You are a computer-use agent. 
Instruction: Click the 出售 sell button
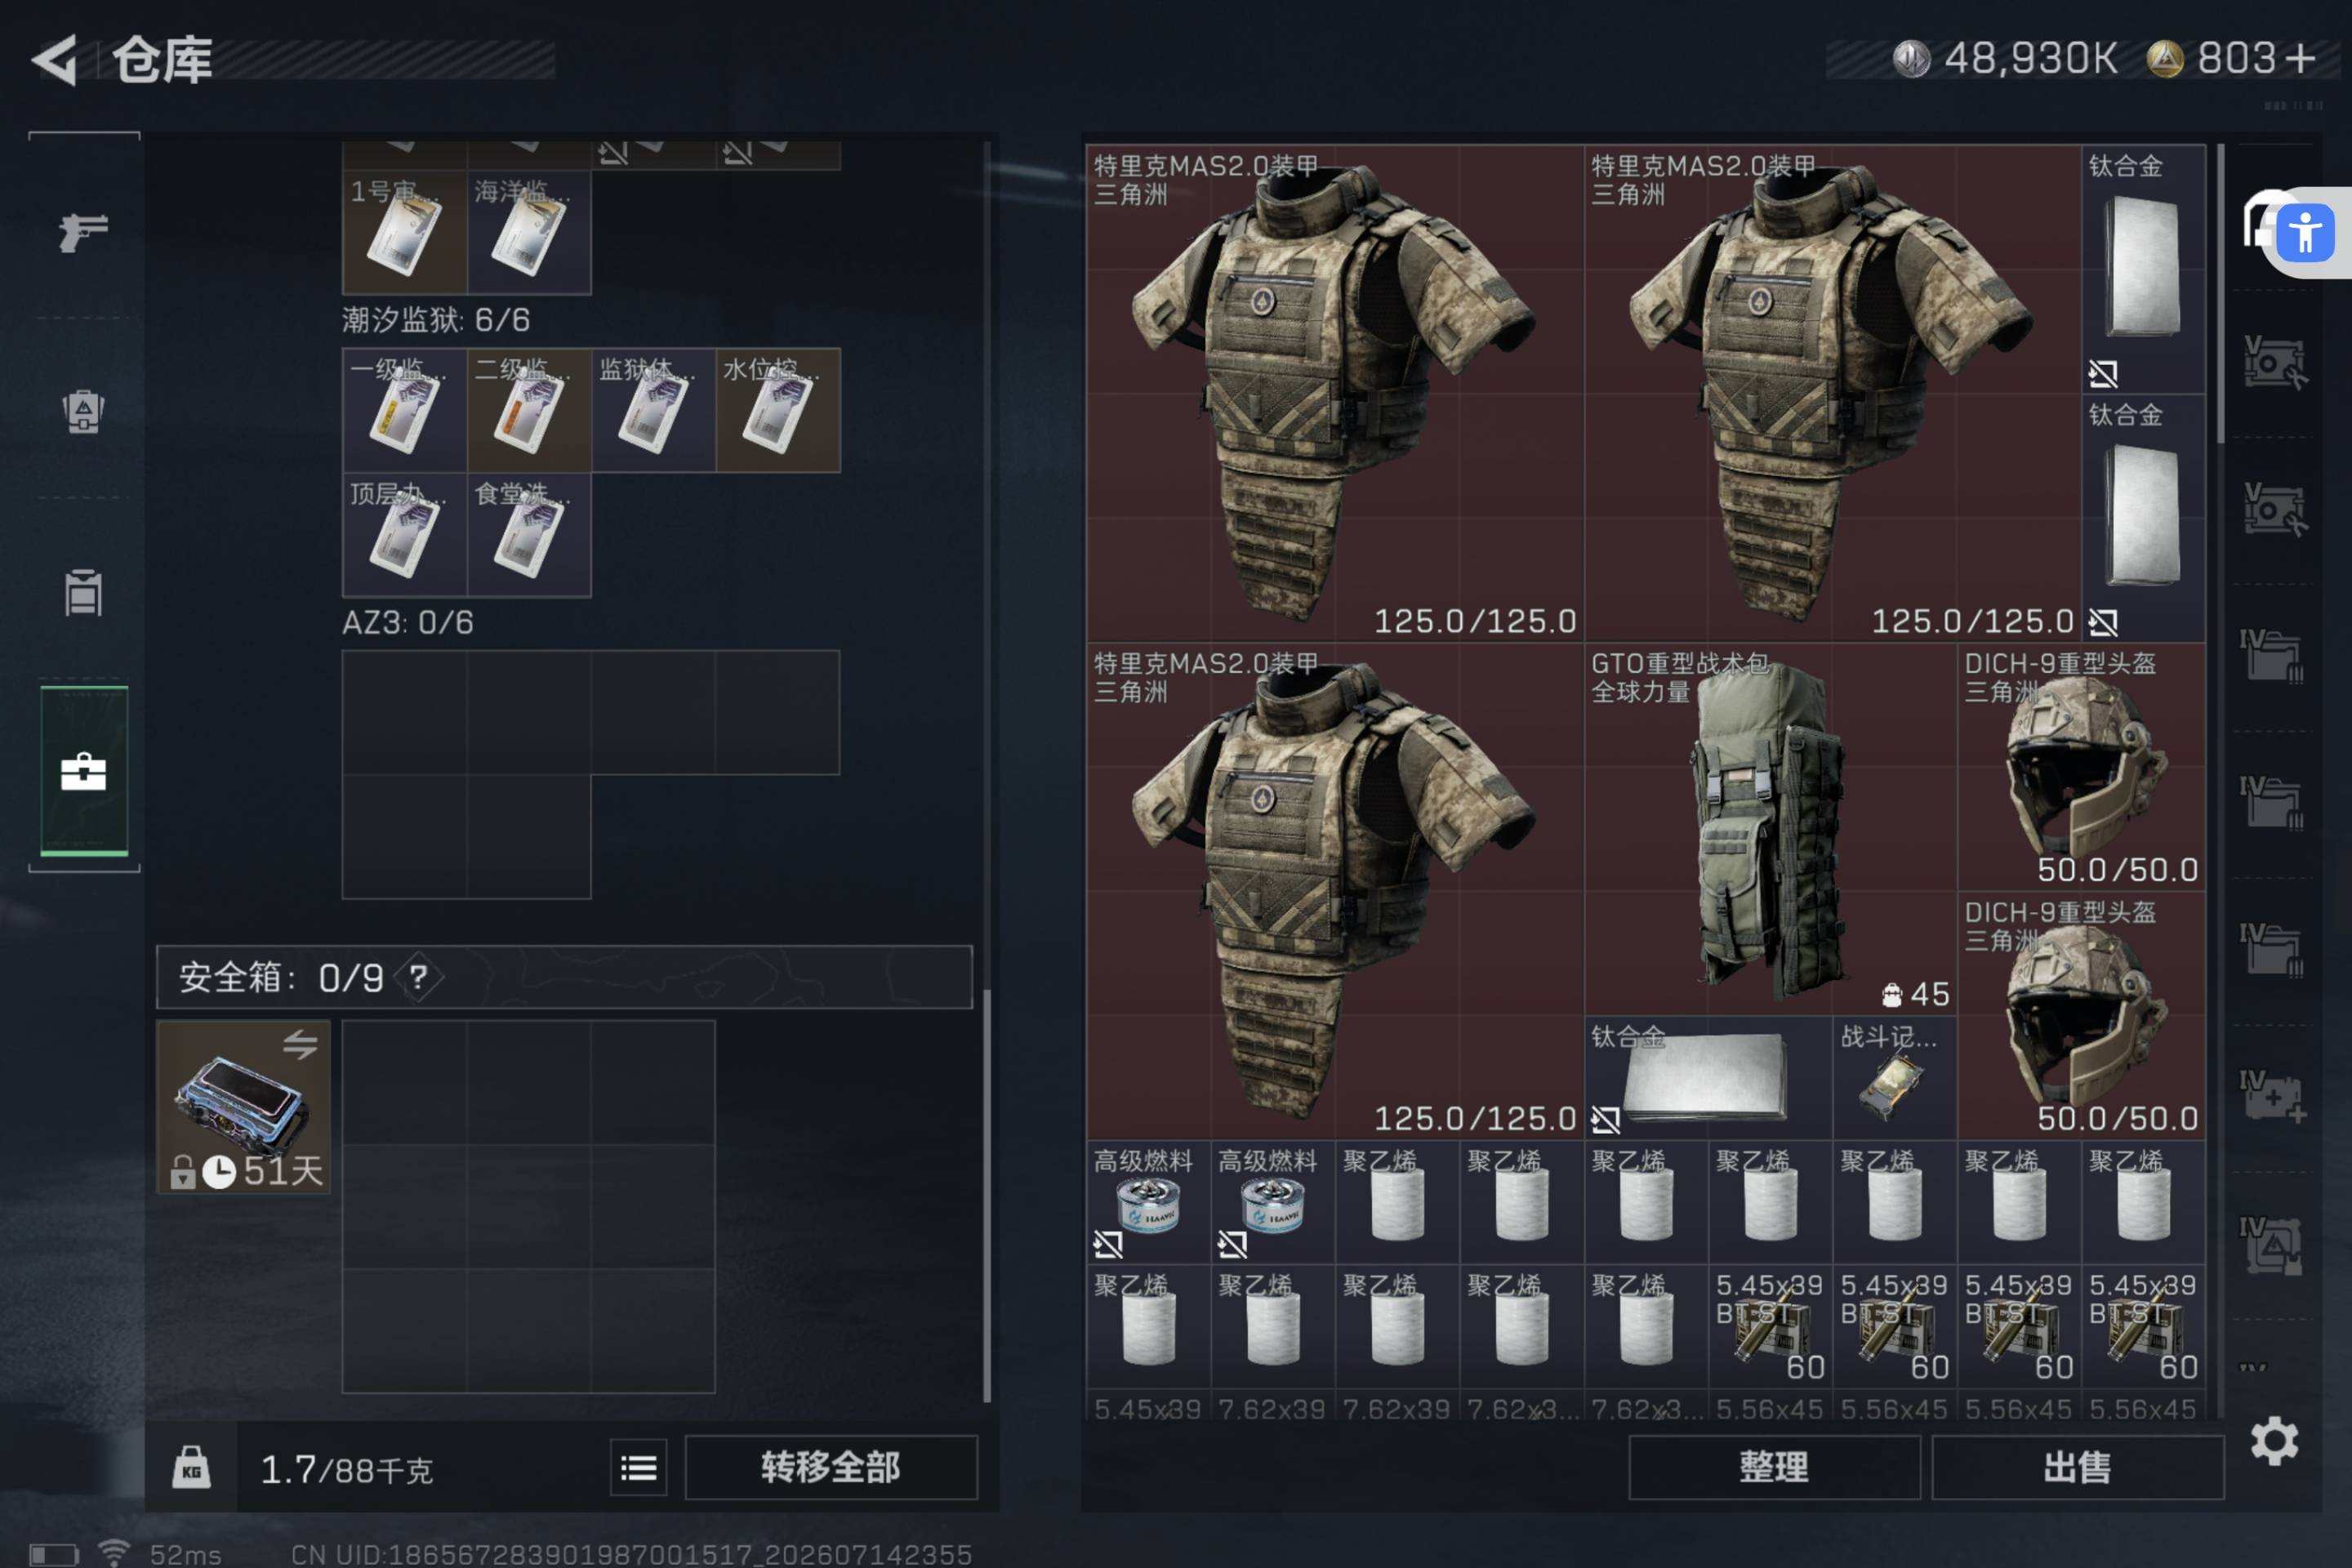pyautogui.click(x=2077, y=1467)
